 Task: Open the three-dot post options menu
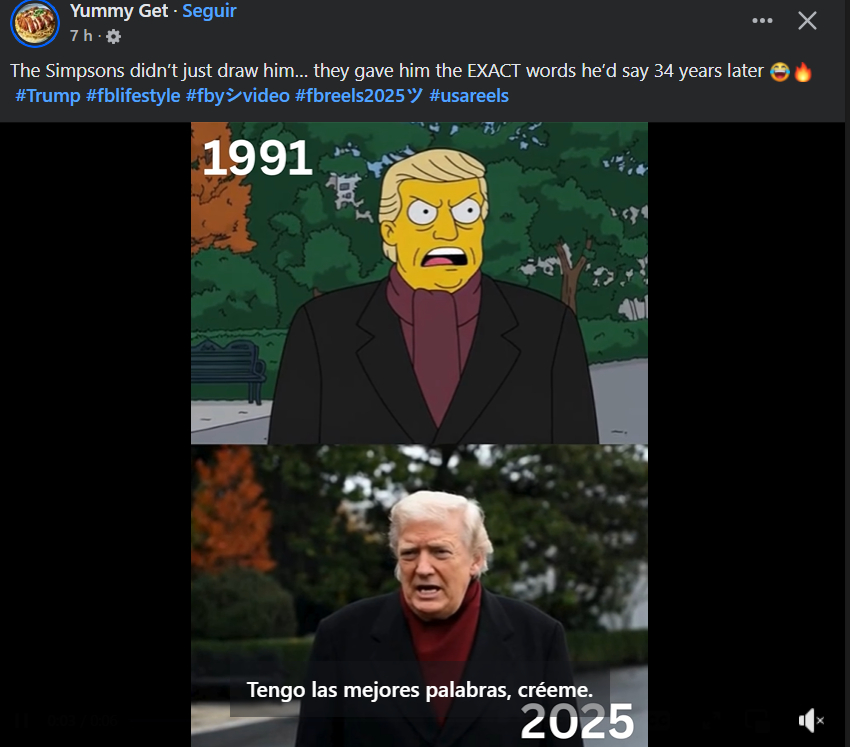click(x=762, y=21)
